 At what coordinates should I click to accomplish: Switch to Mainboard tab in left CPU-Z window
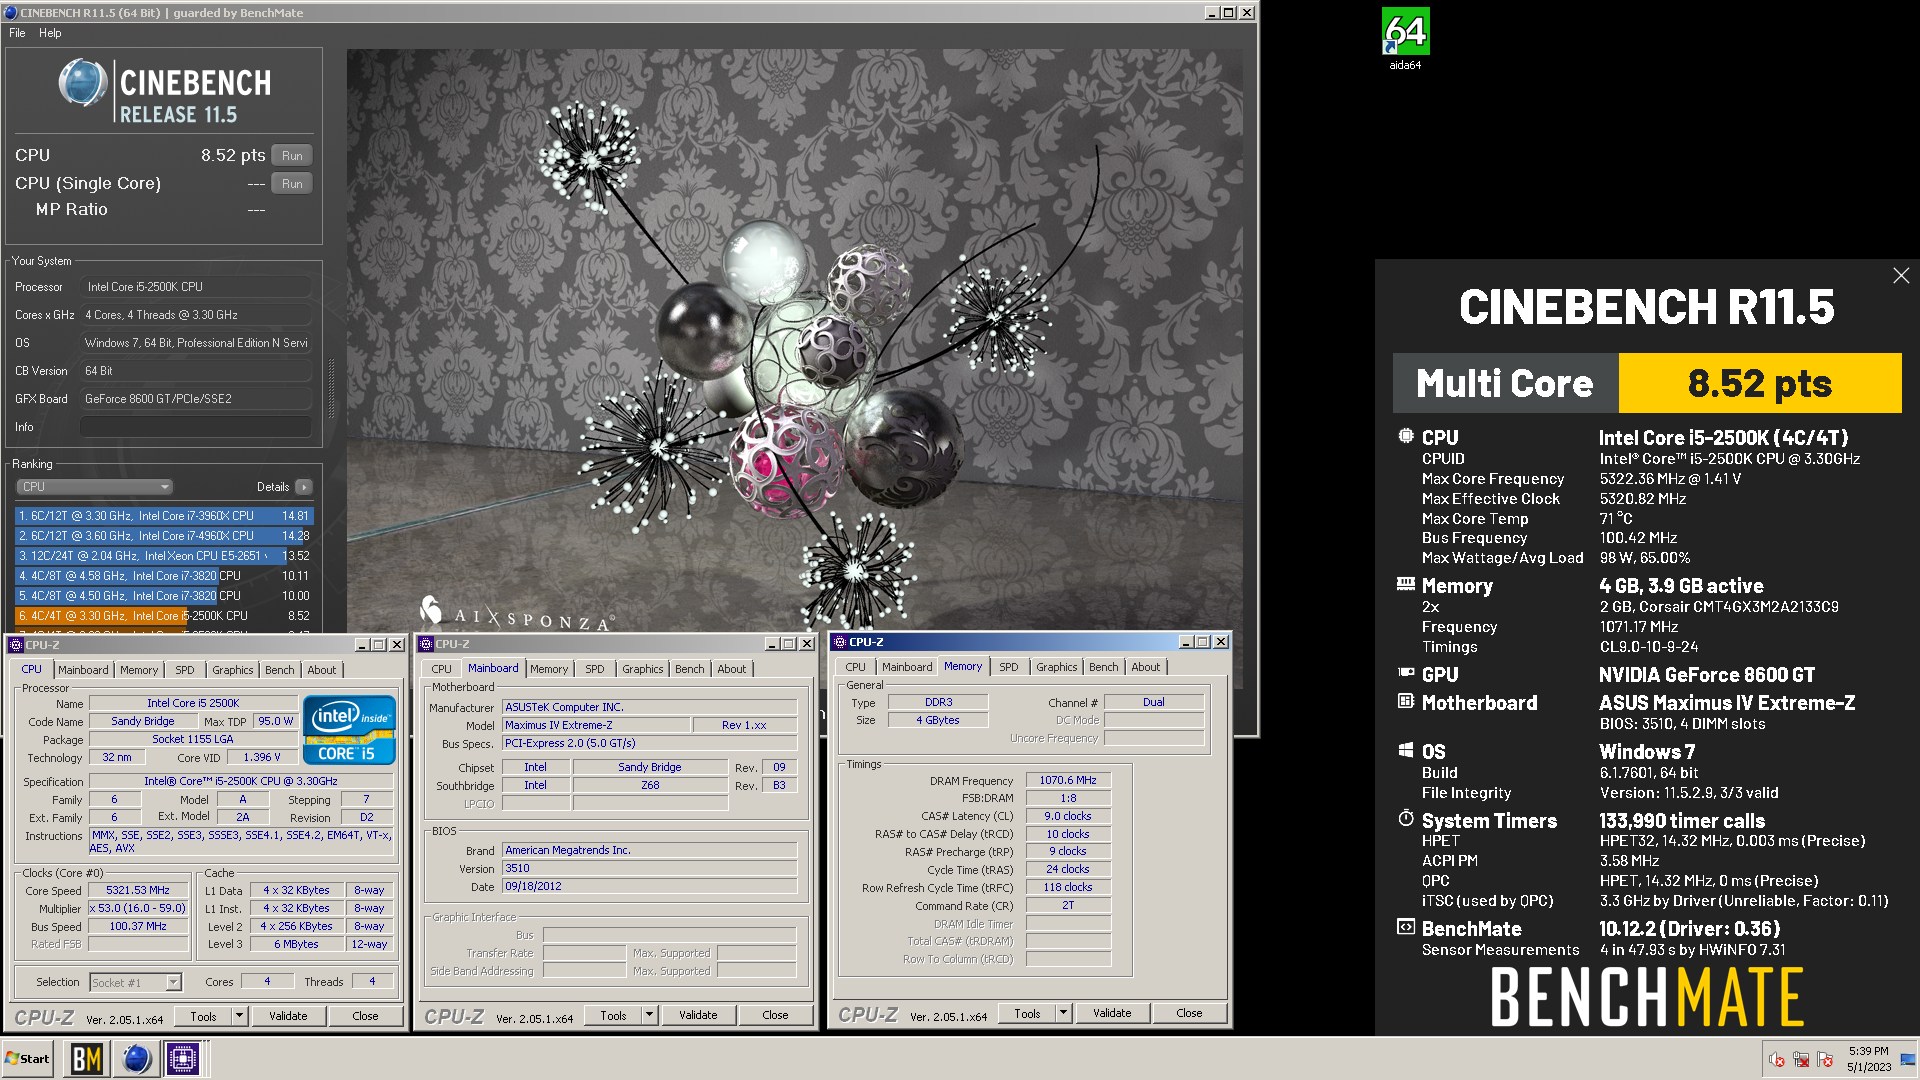[83, 670]
